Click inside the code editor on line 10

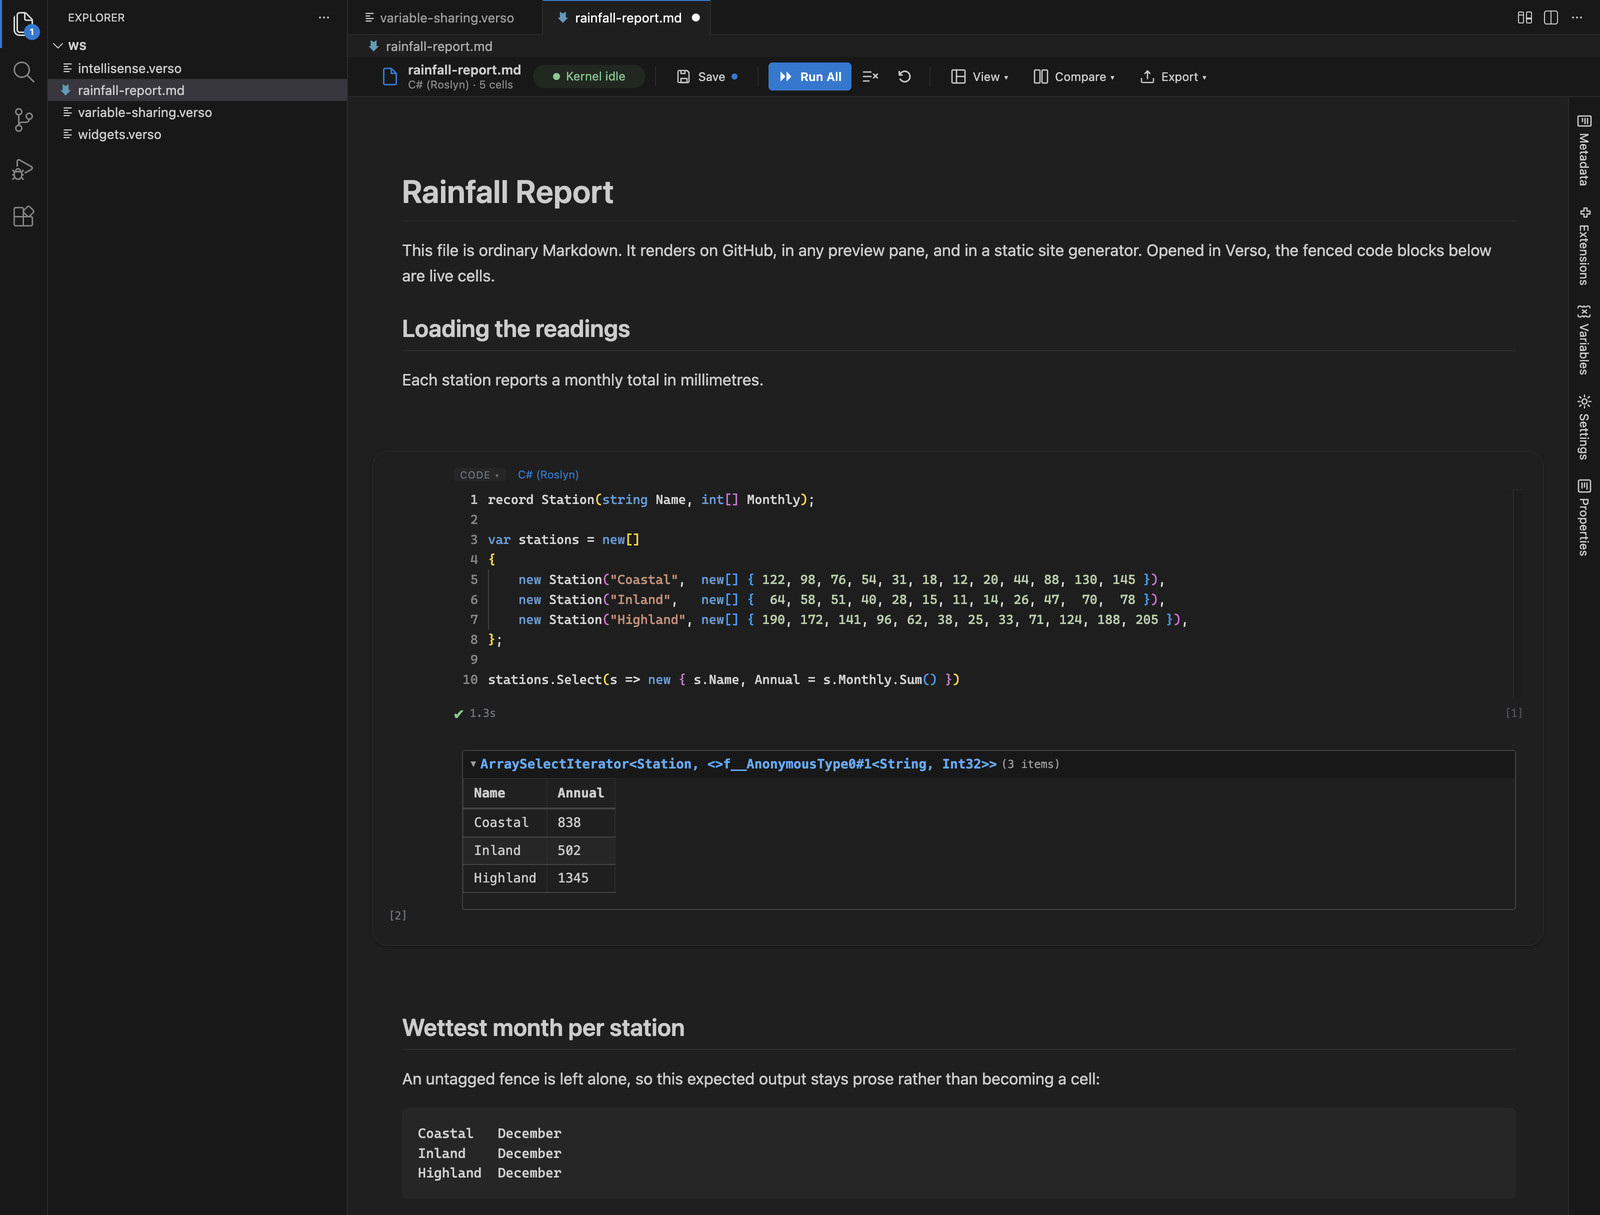[x=723, y=680]
